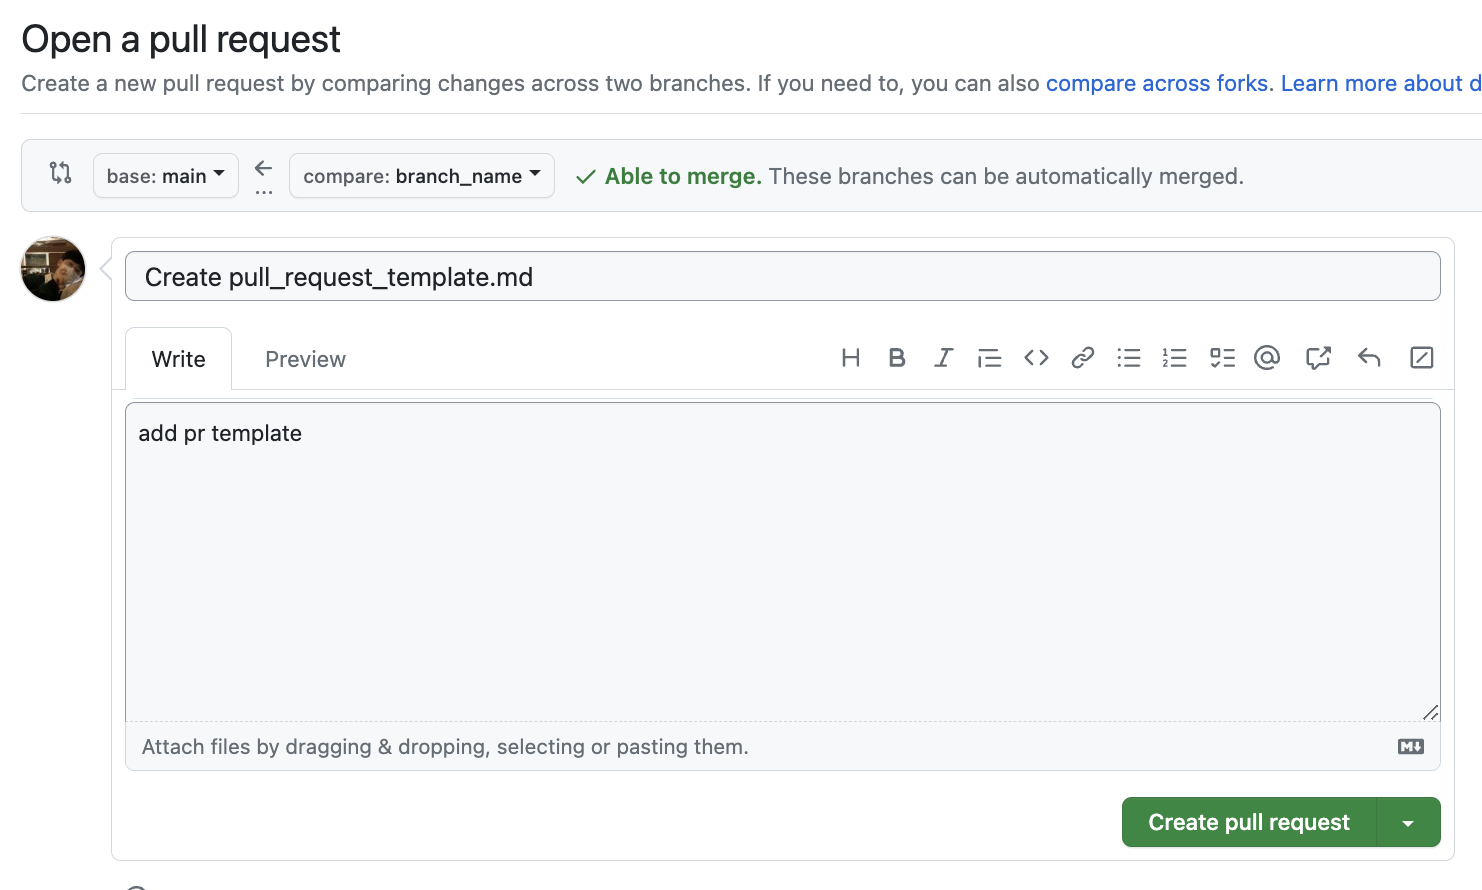Screen dimensions: 1482x890
Task: Reference an issue or pull request icon
Action: point(1318,358)
